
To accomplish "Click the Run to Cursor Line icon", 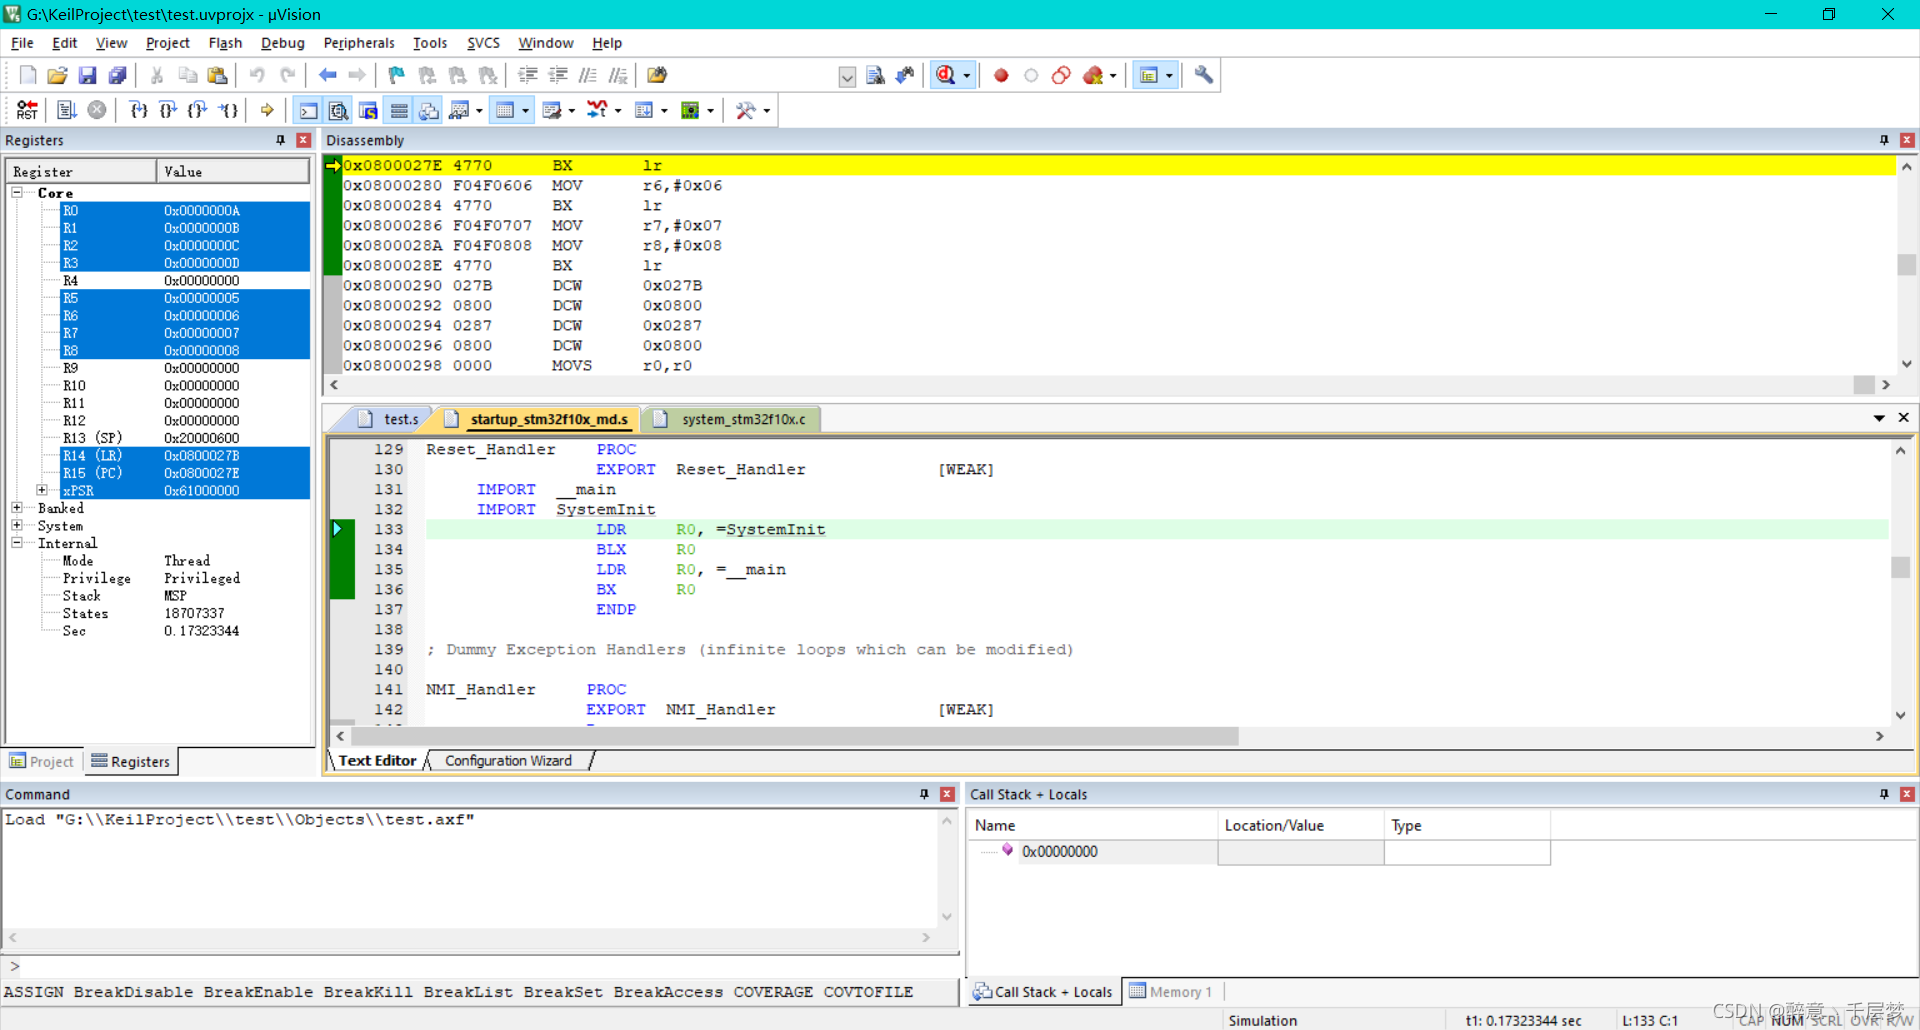I will pos(228,110).
